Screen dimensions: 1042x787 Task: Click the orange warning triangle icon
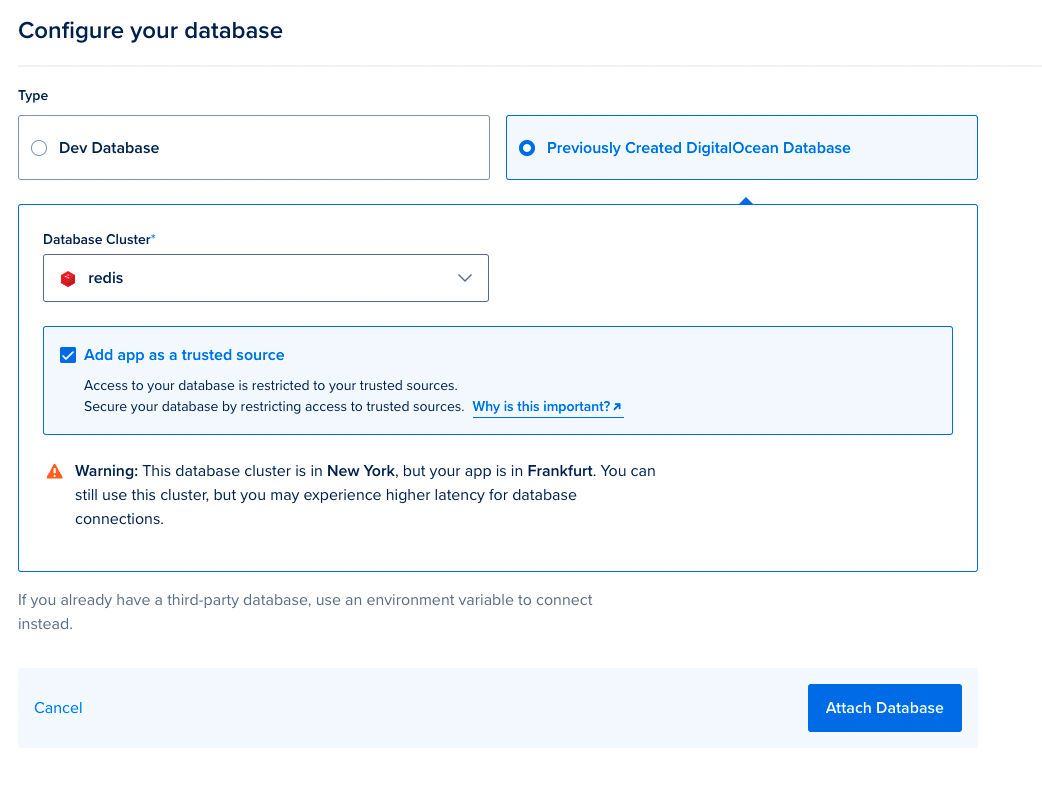pos(54,471)
